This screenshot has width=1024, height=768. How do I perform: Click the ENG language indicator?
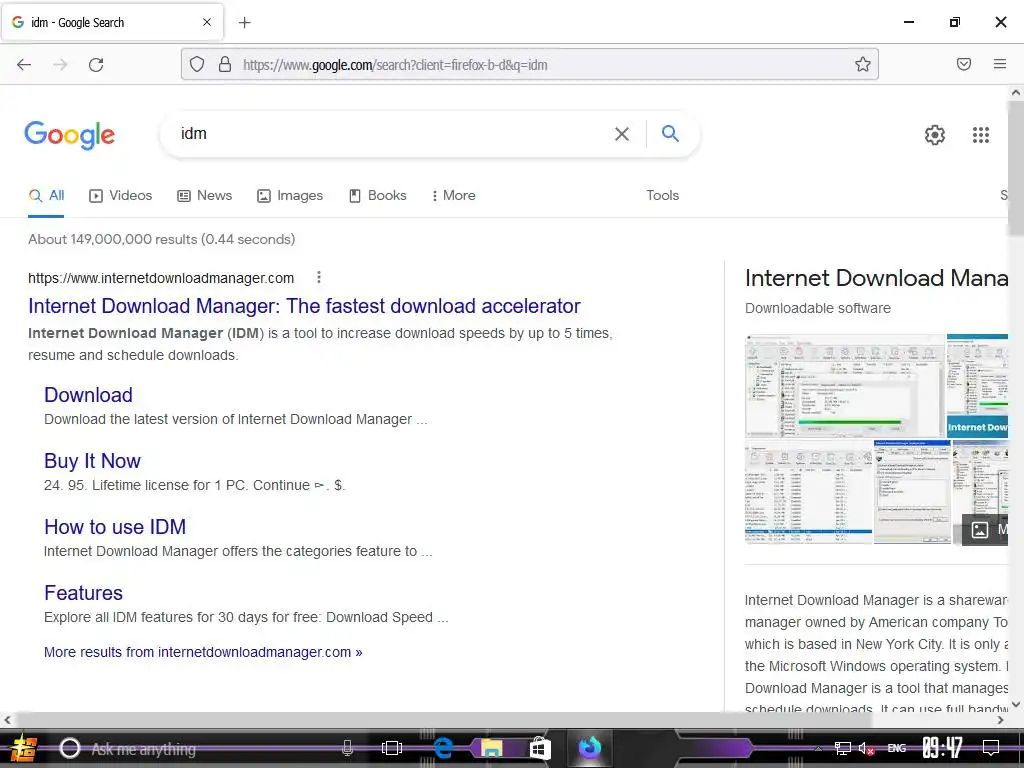click(897, 748)
